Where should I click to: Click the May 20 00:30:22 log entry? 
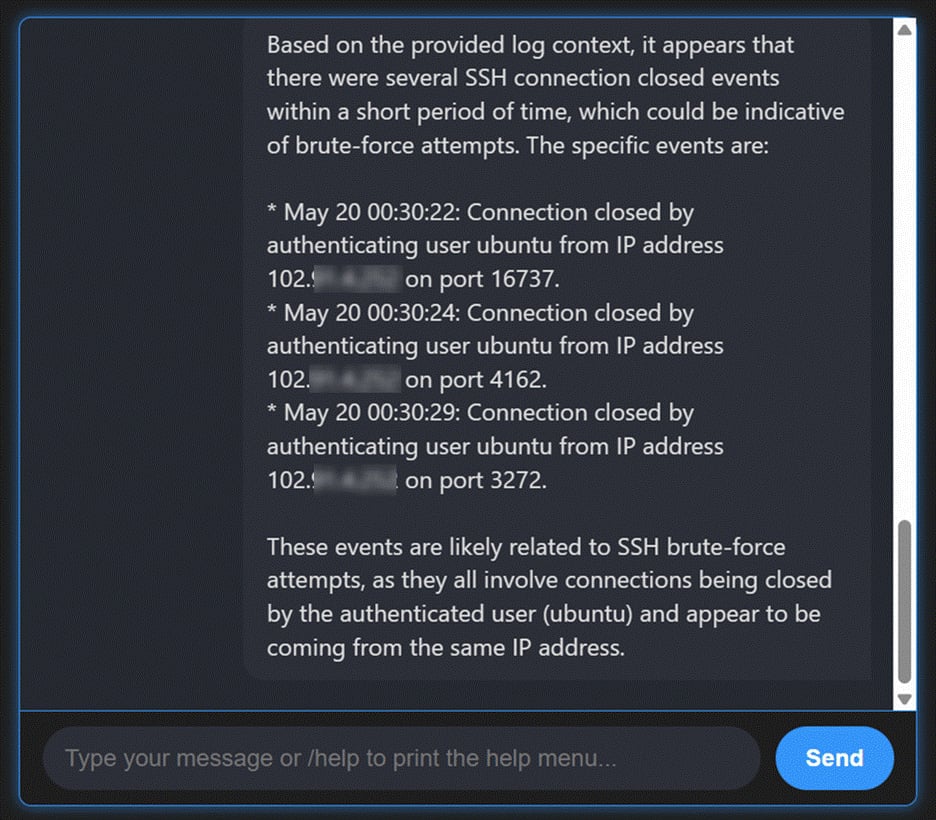[x=480, y=212]
